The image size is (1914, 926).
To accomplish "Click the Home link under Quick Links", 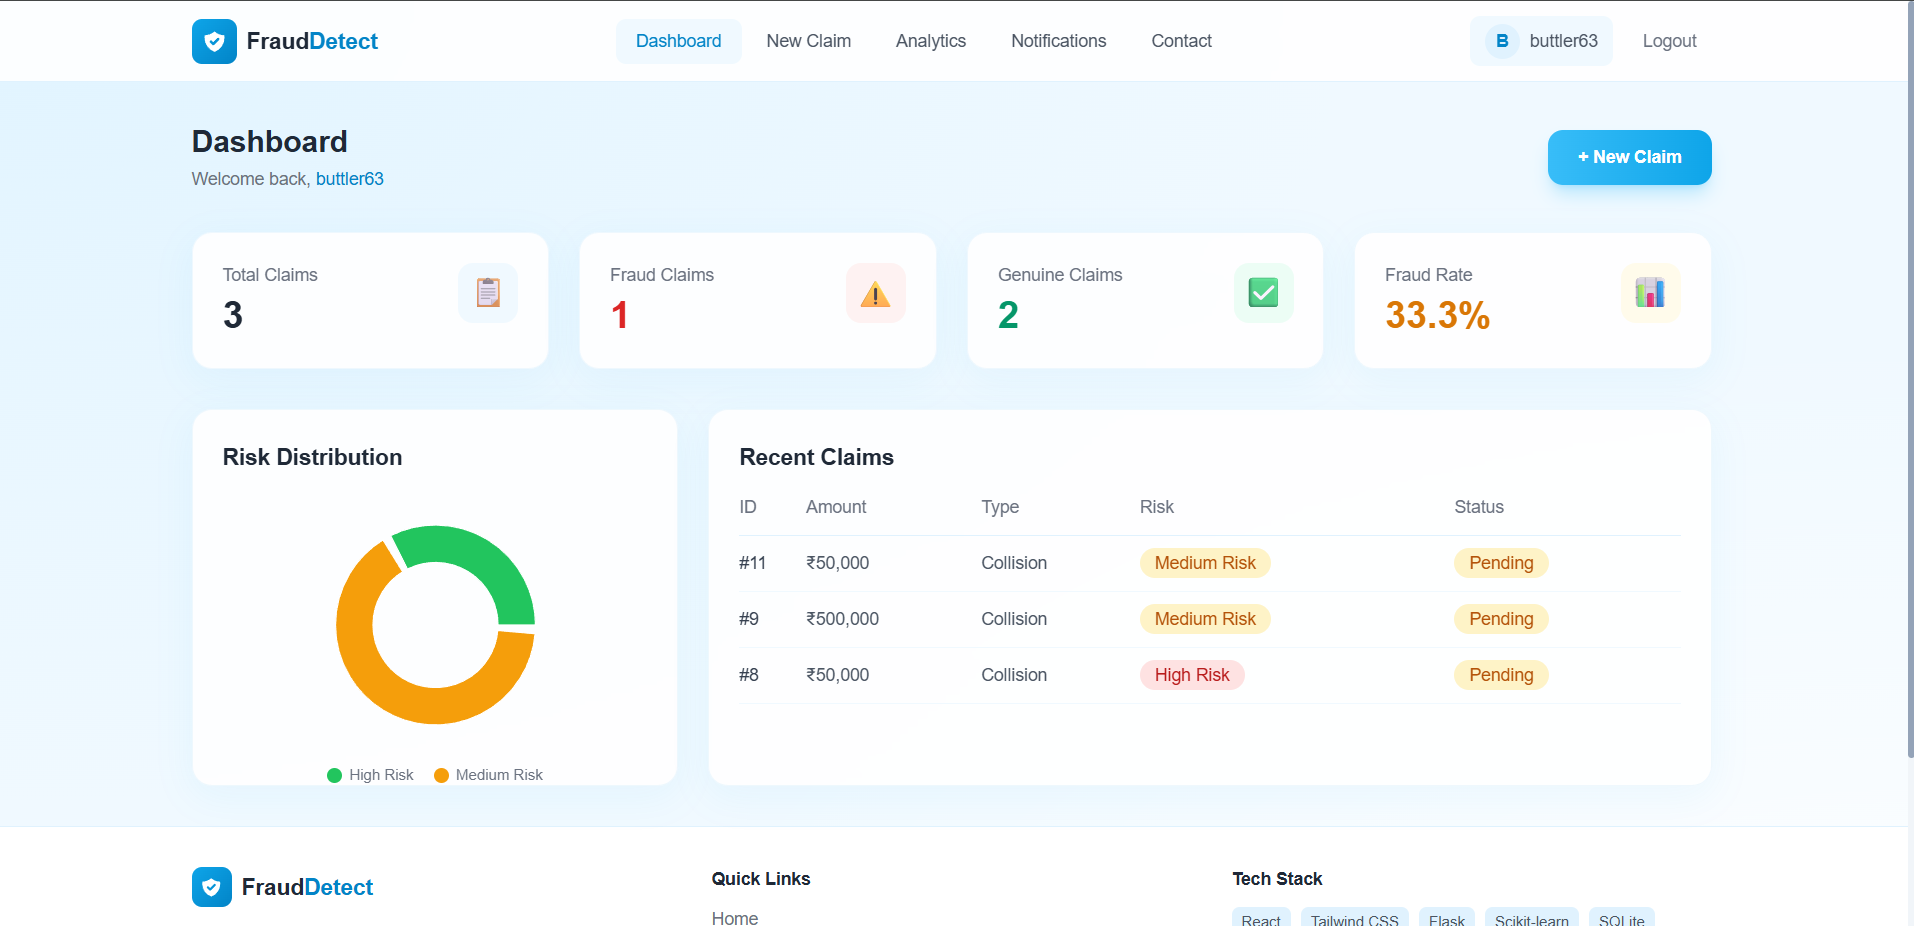I will tap(735, 918).
